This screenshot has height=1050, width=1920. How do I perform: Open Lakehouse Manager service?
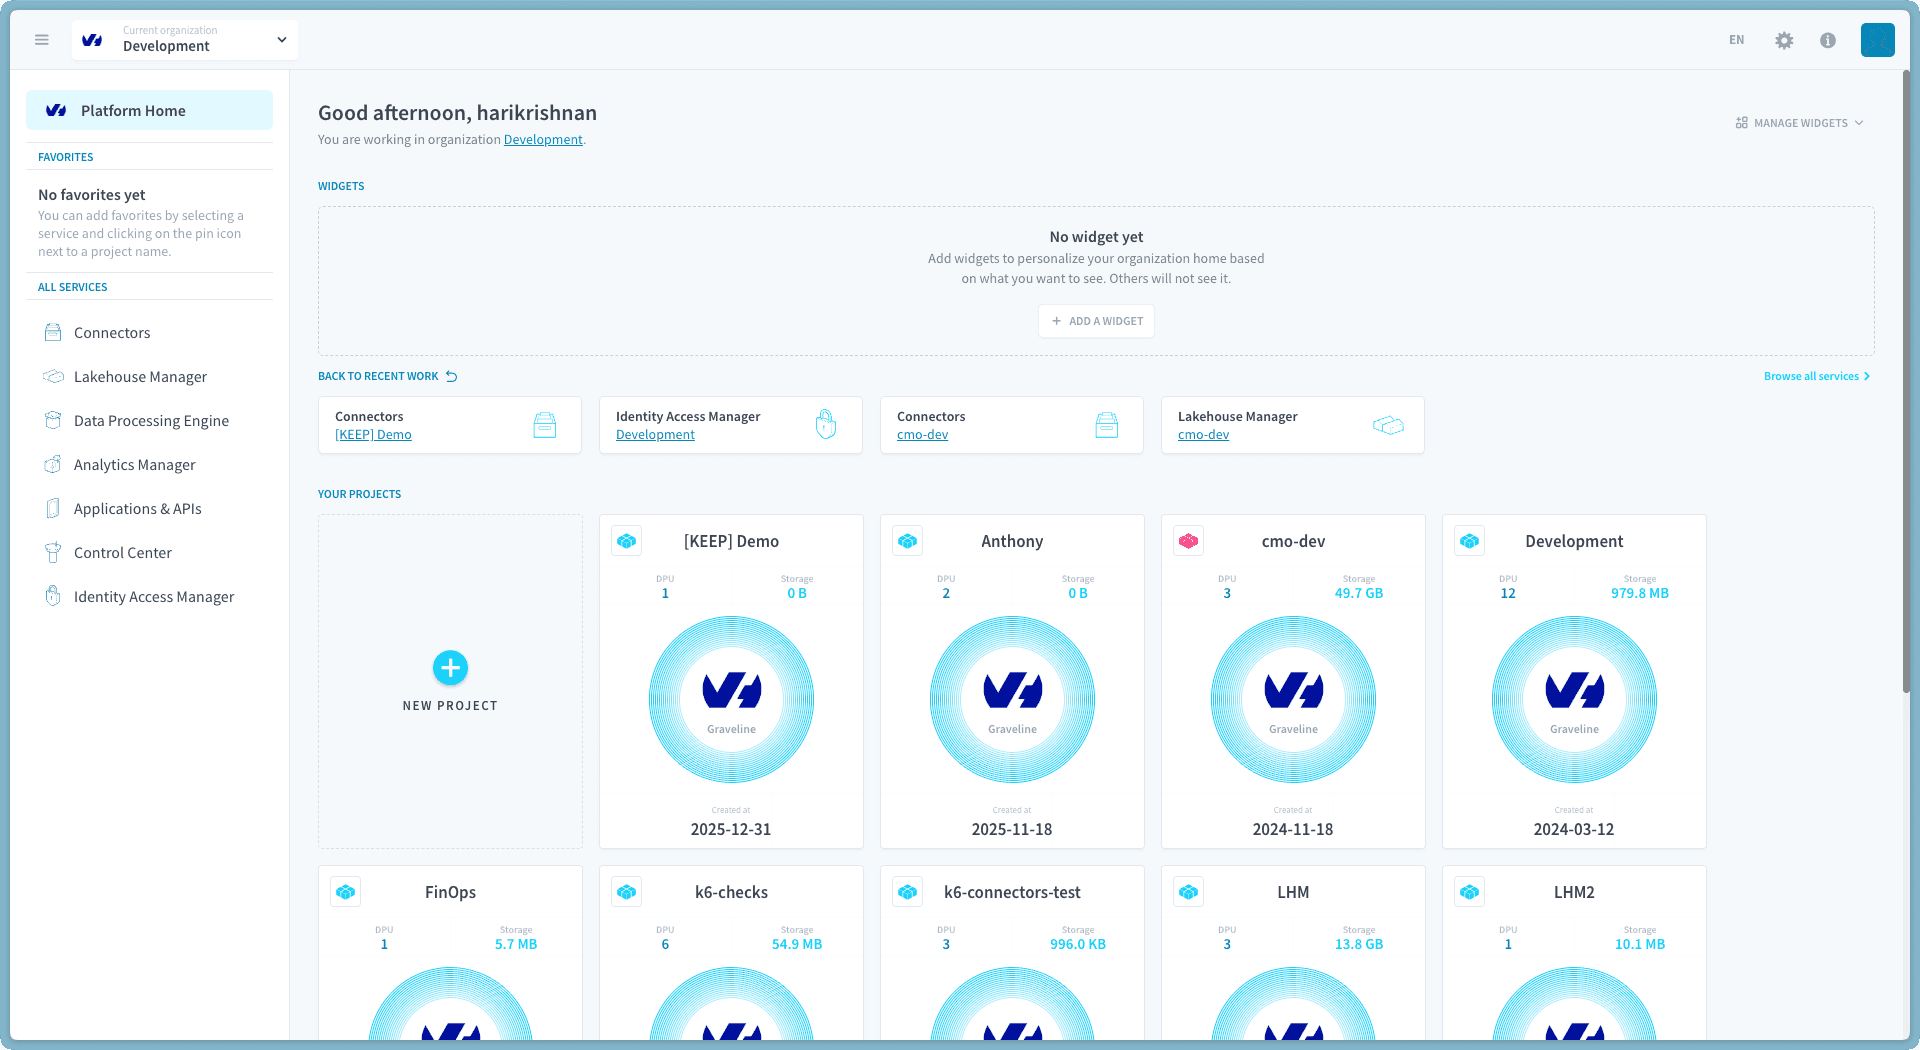(x=140, y=377)
